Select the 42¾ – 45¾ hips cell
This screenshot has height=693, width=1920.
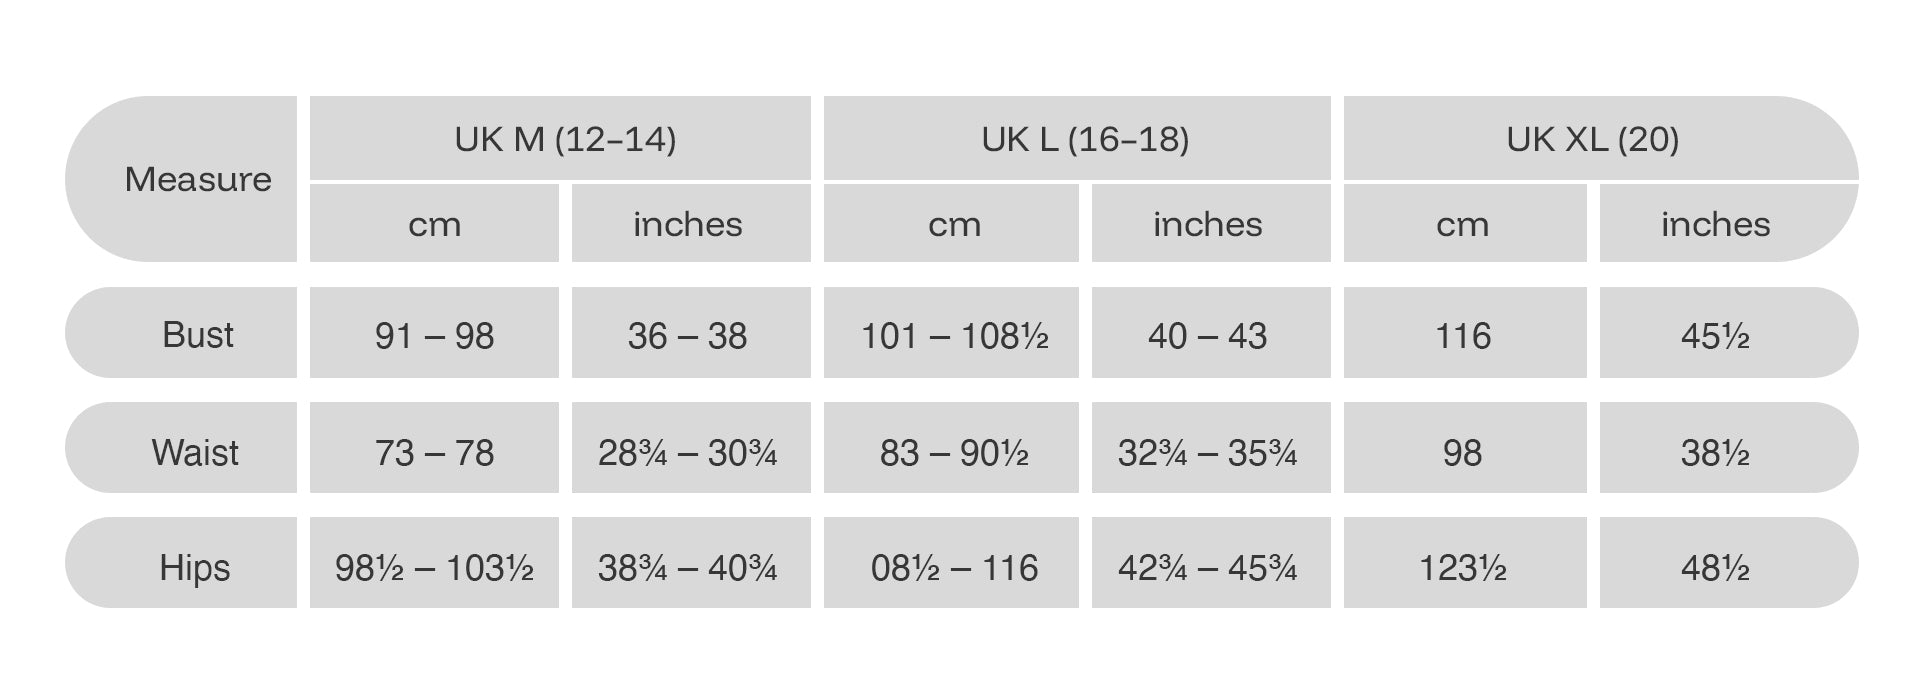point(1207,567)
